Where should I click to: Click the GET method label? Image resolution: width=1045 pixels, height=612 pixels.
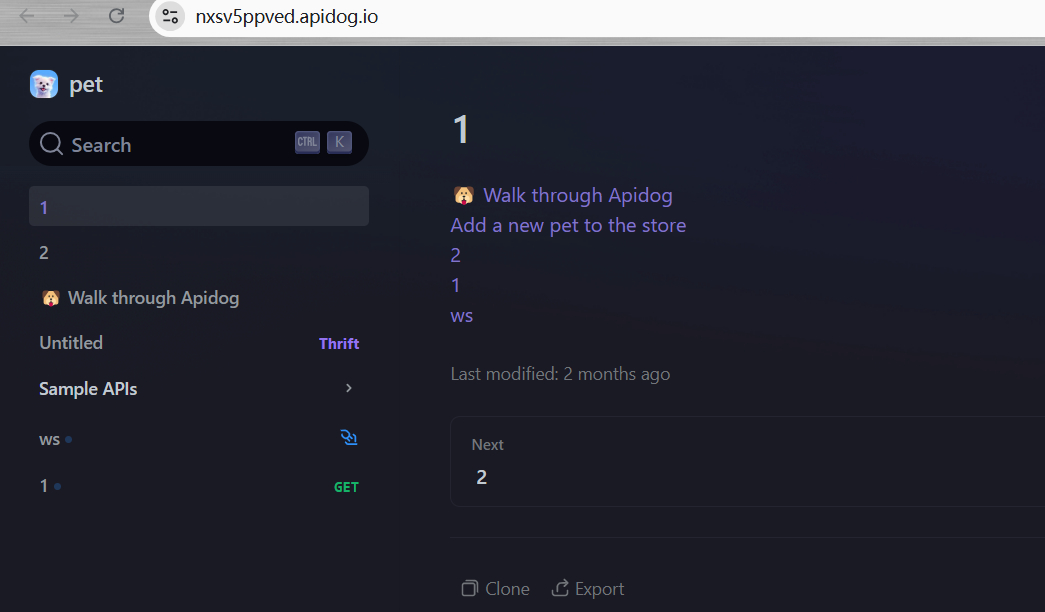click(346, 487)
